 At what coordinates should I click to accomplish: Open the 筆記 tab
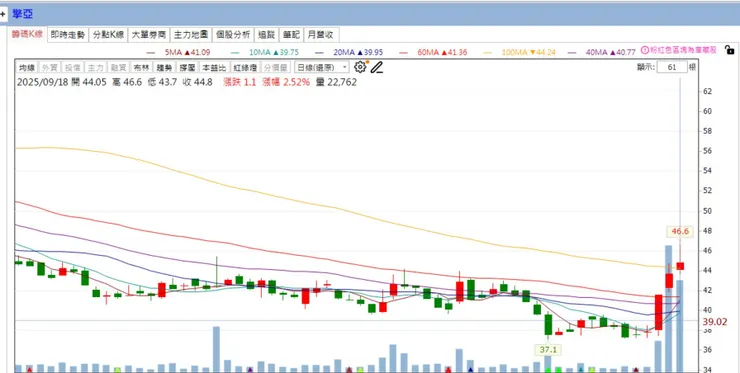click(291, 34)
